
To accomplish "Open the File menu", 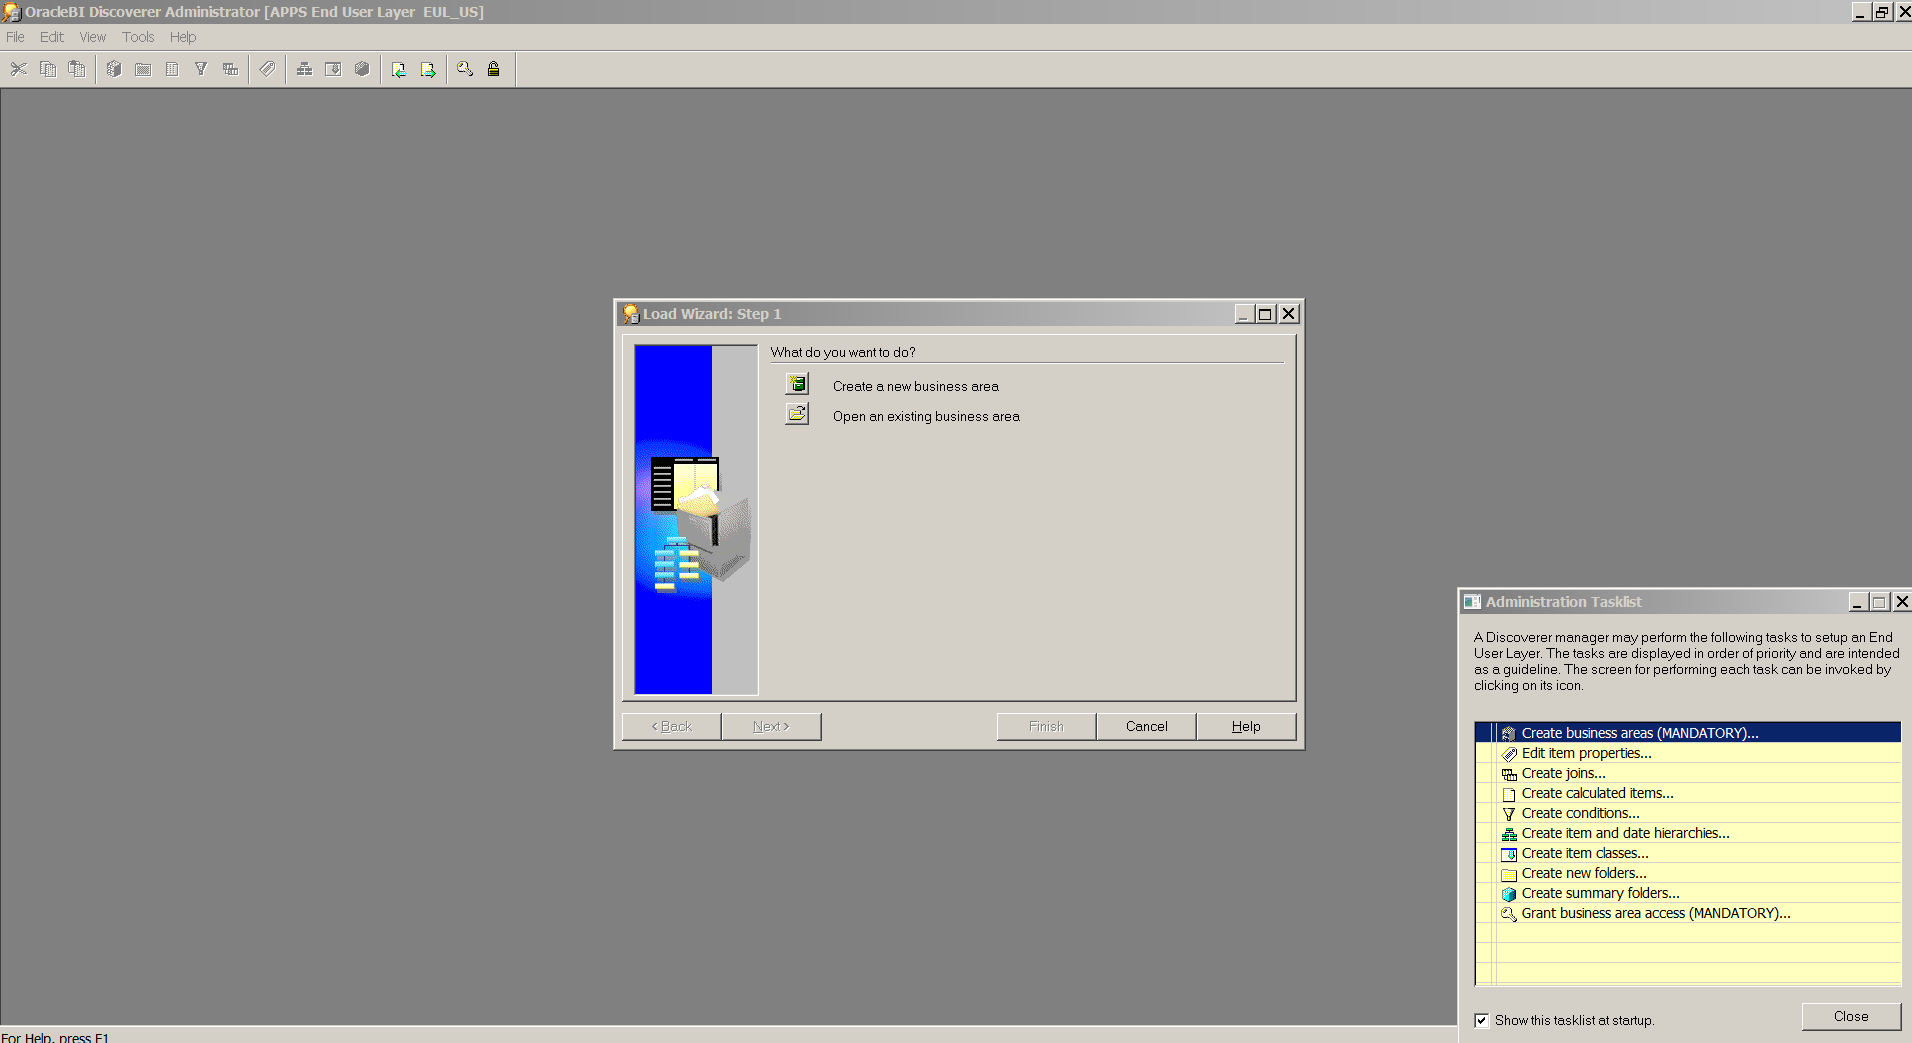I will (x=15, y=37).
